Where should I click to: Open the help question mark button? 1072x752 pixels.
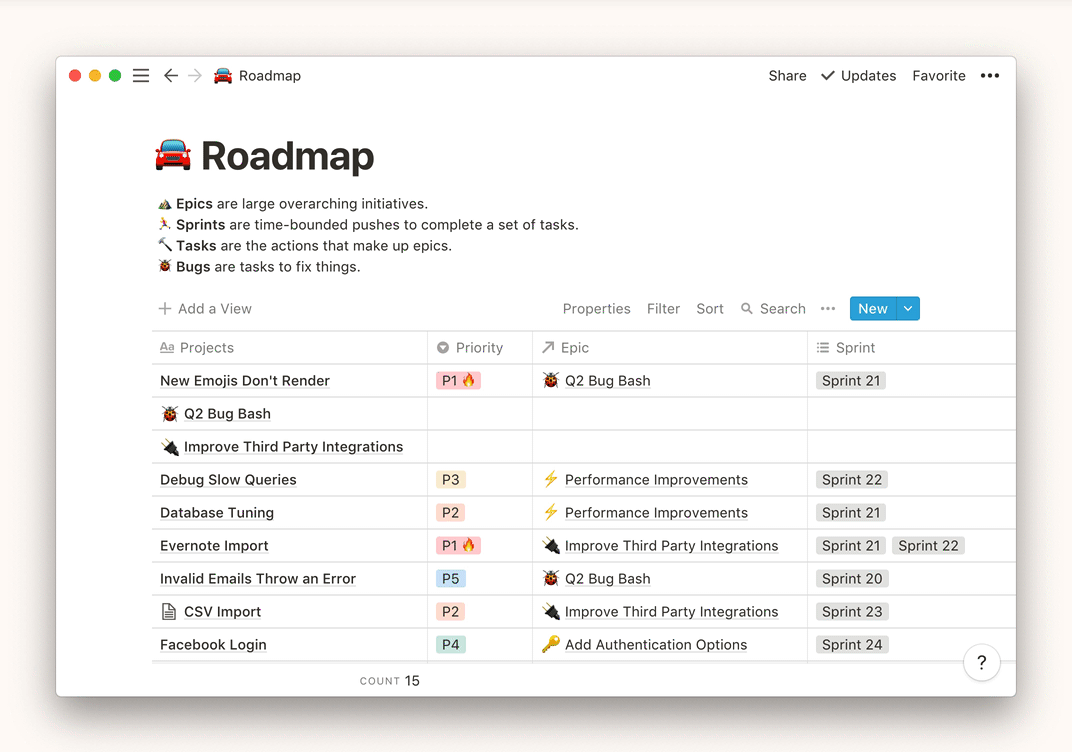pos(981,662)
